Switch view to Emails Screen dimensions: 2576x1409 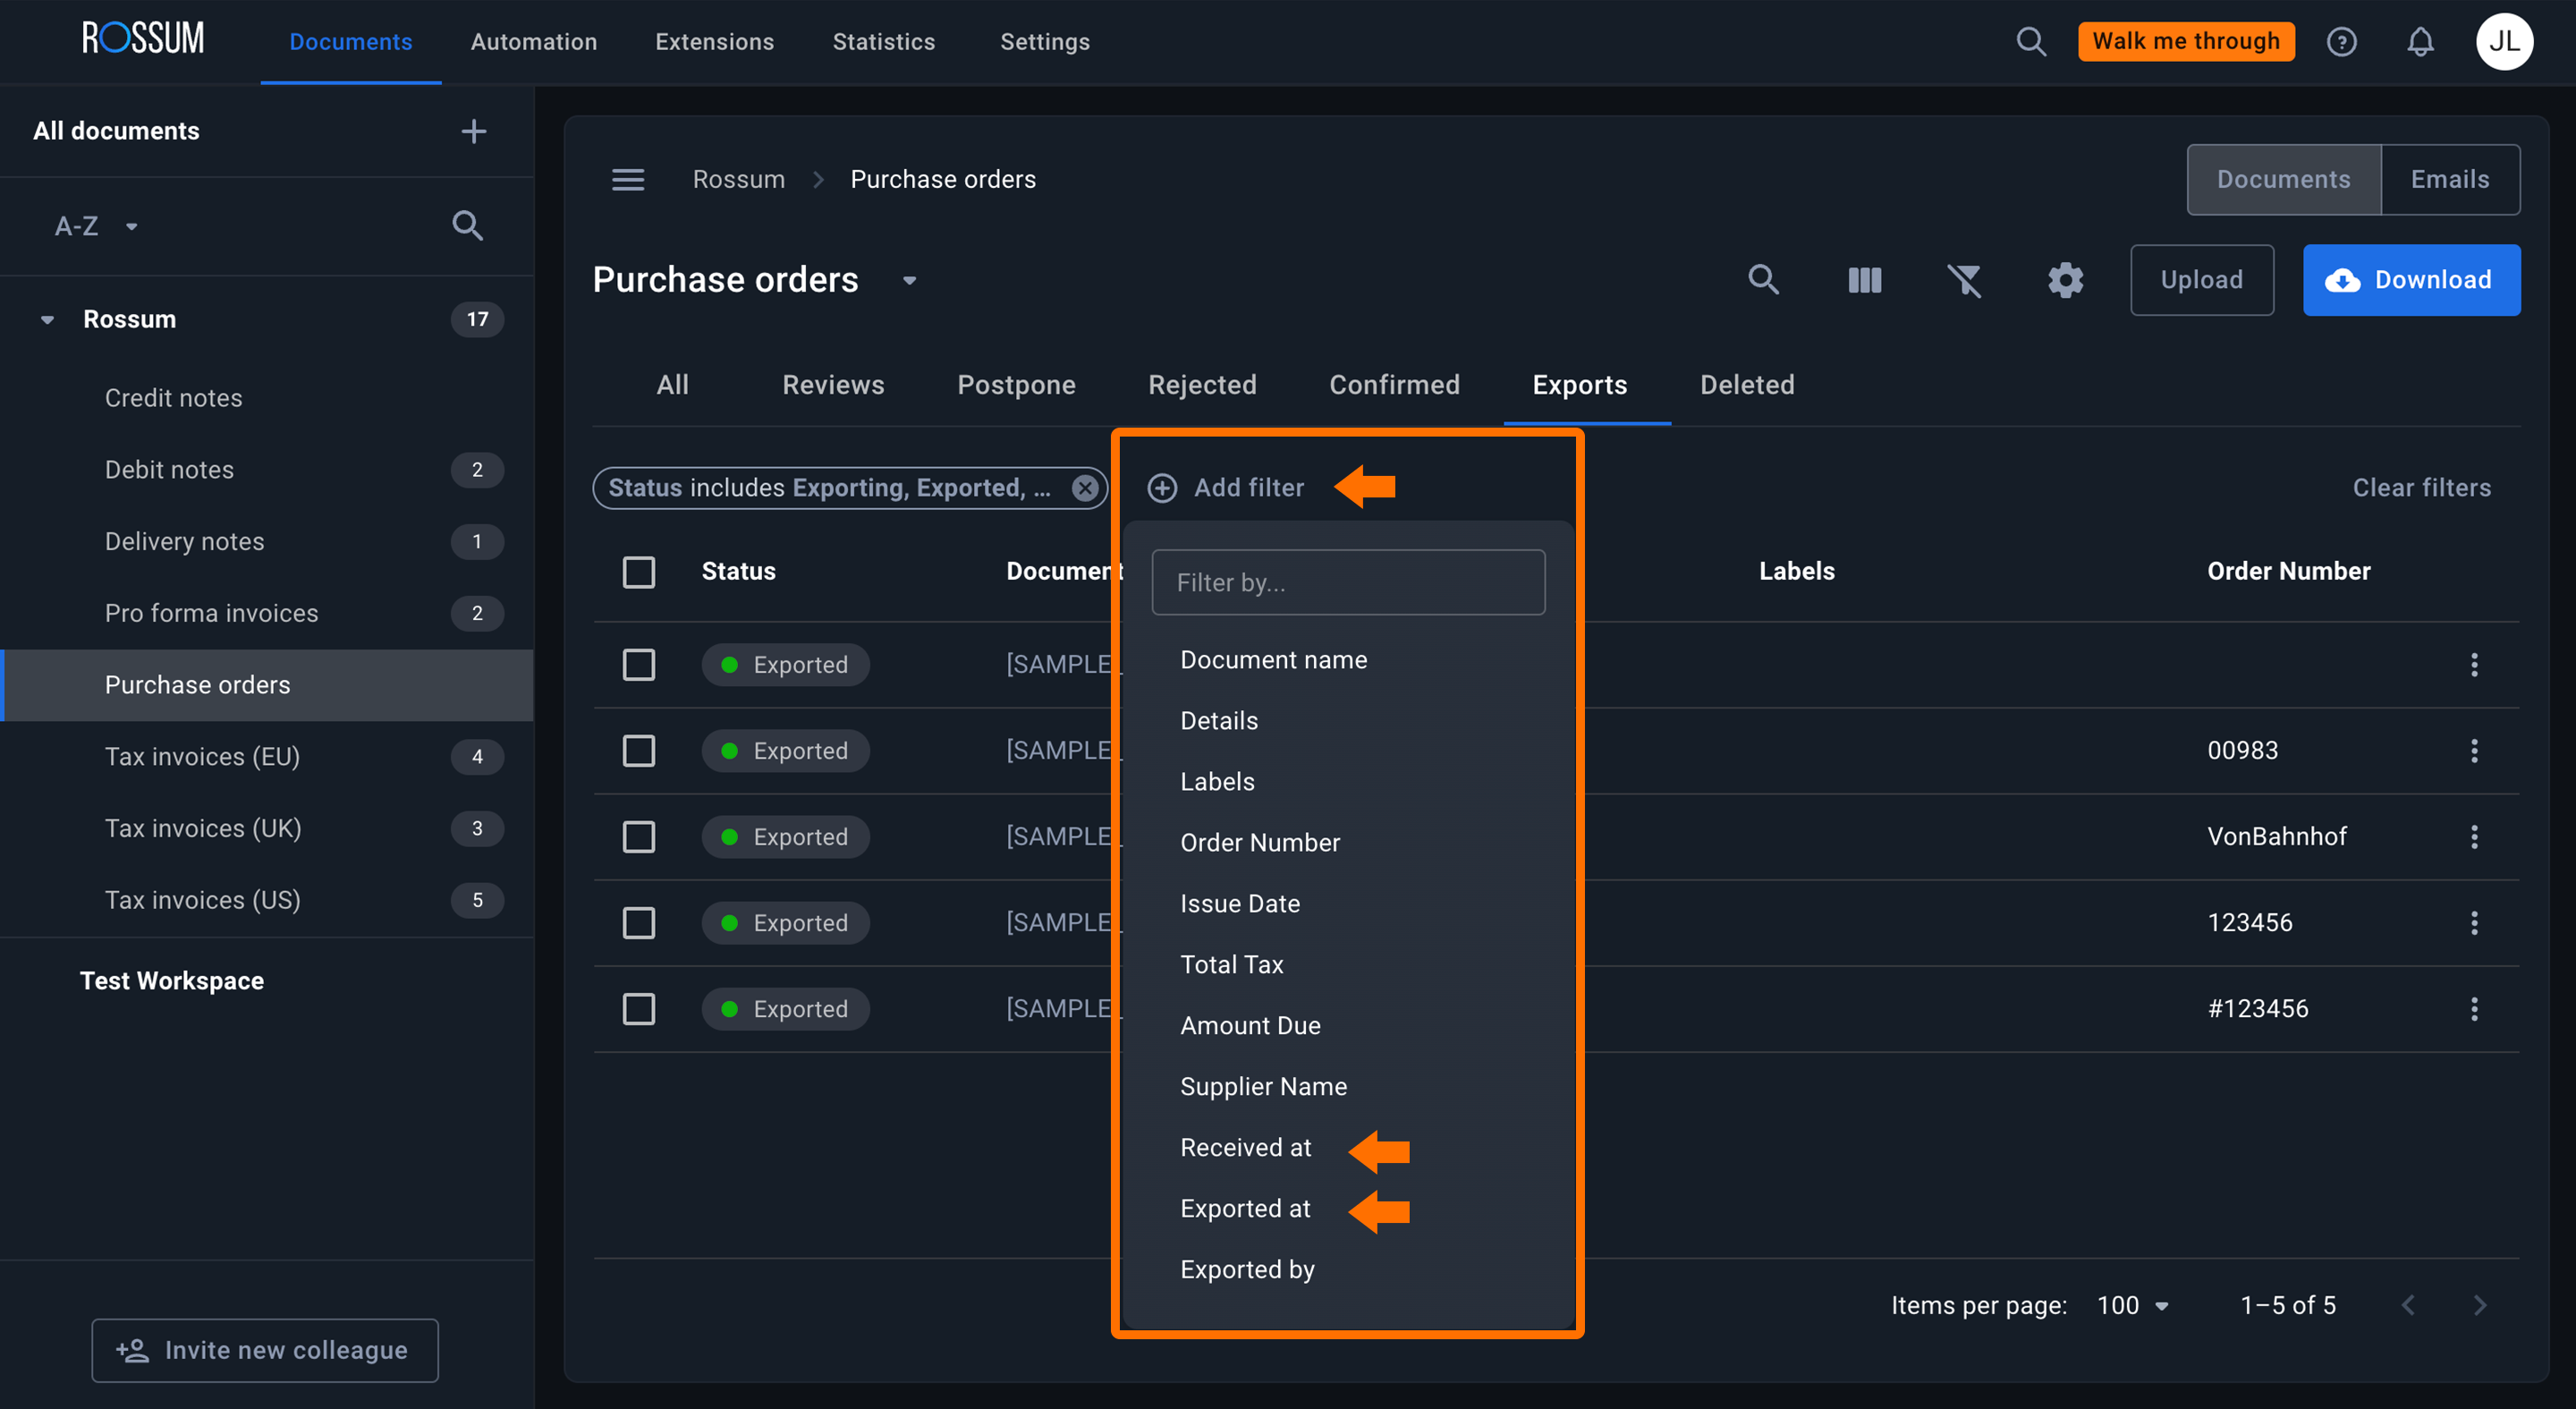[x=2450, y=180]
